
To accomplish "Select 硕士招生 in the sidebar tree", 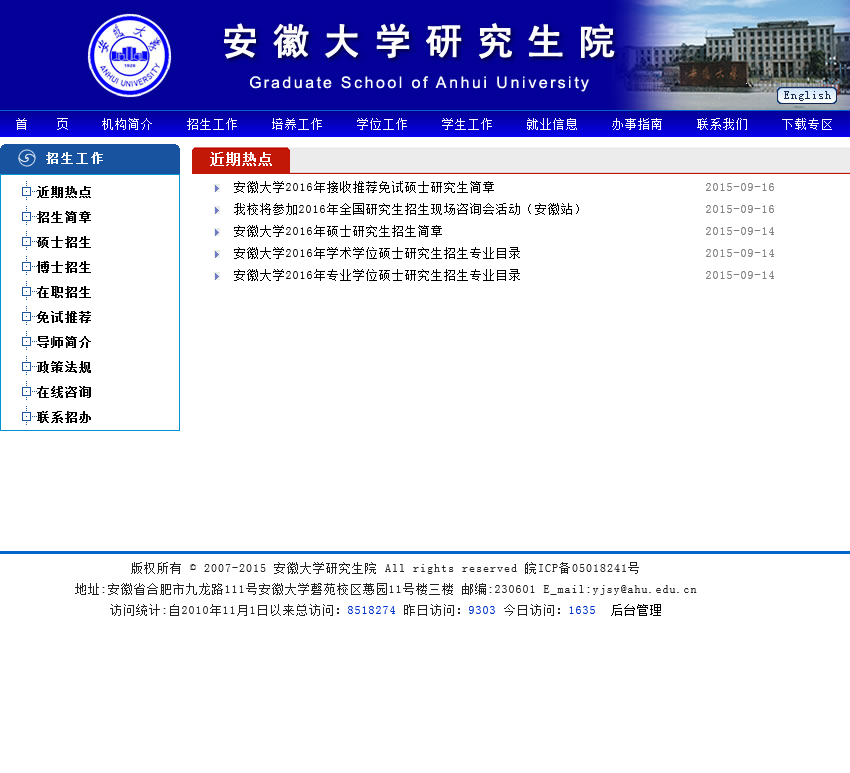I will coord(64,242).
